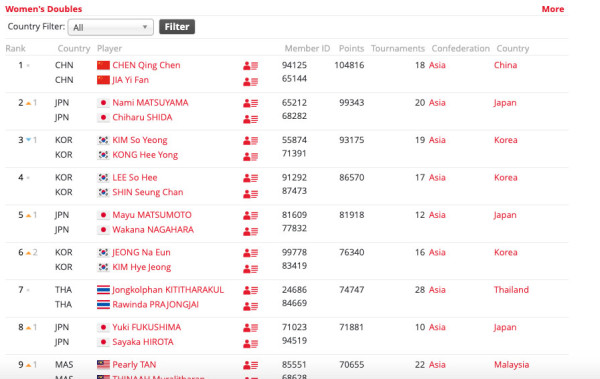Select points value 104816
This screenshot has height=379, width=600.
[349, 65]
